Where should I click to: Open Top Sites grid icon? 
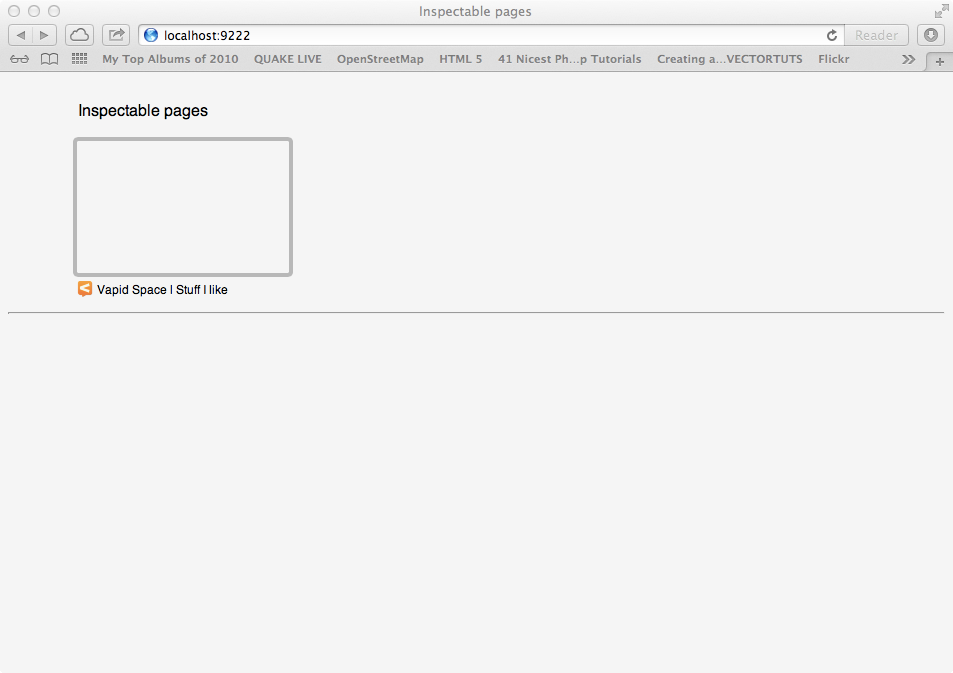pyautogui.click(x=79, y=59)
